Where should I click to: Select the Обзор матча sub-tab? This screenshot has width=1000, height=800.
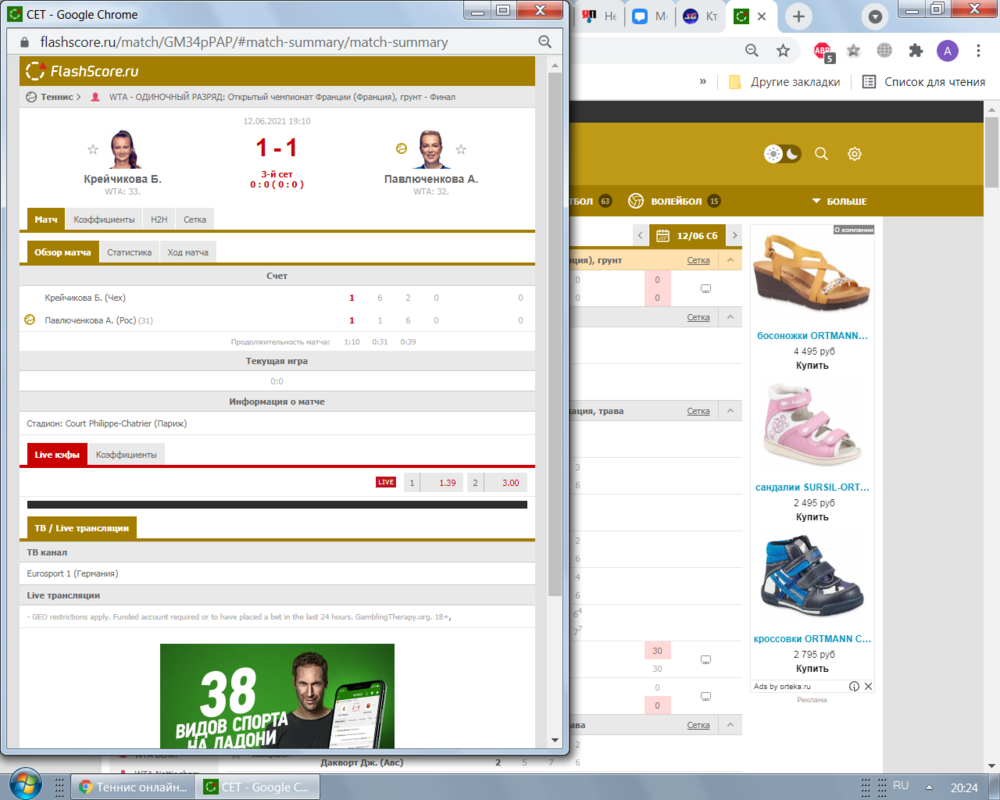[x=62, y=252]
